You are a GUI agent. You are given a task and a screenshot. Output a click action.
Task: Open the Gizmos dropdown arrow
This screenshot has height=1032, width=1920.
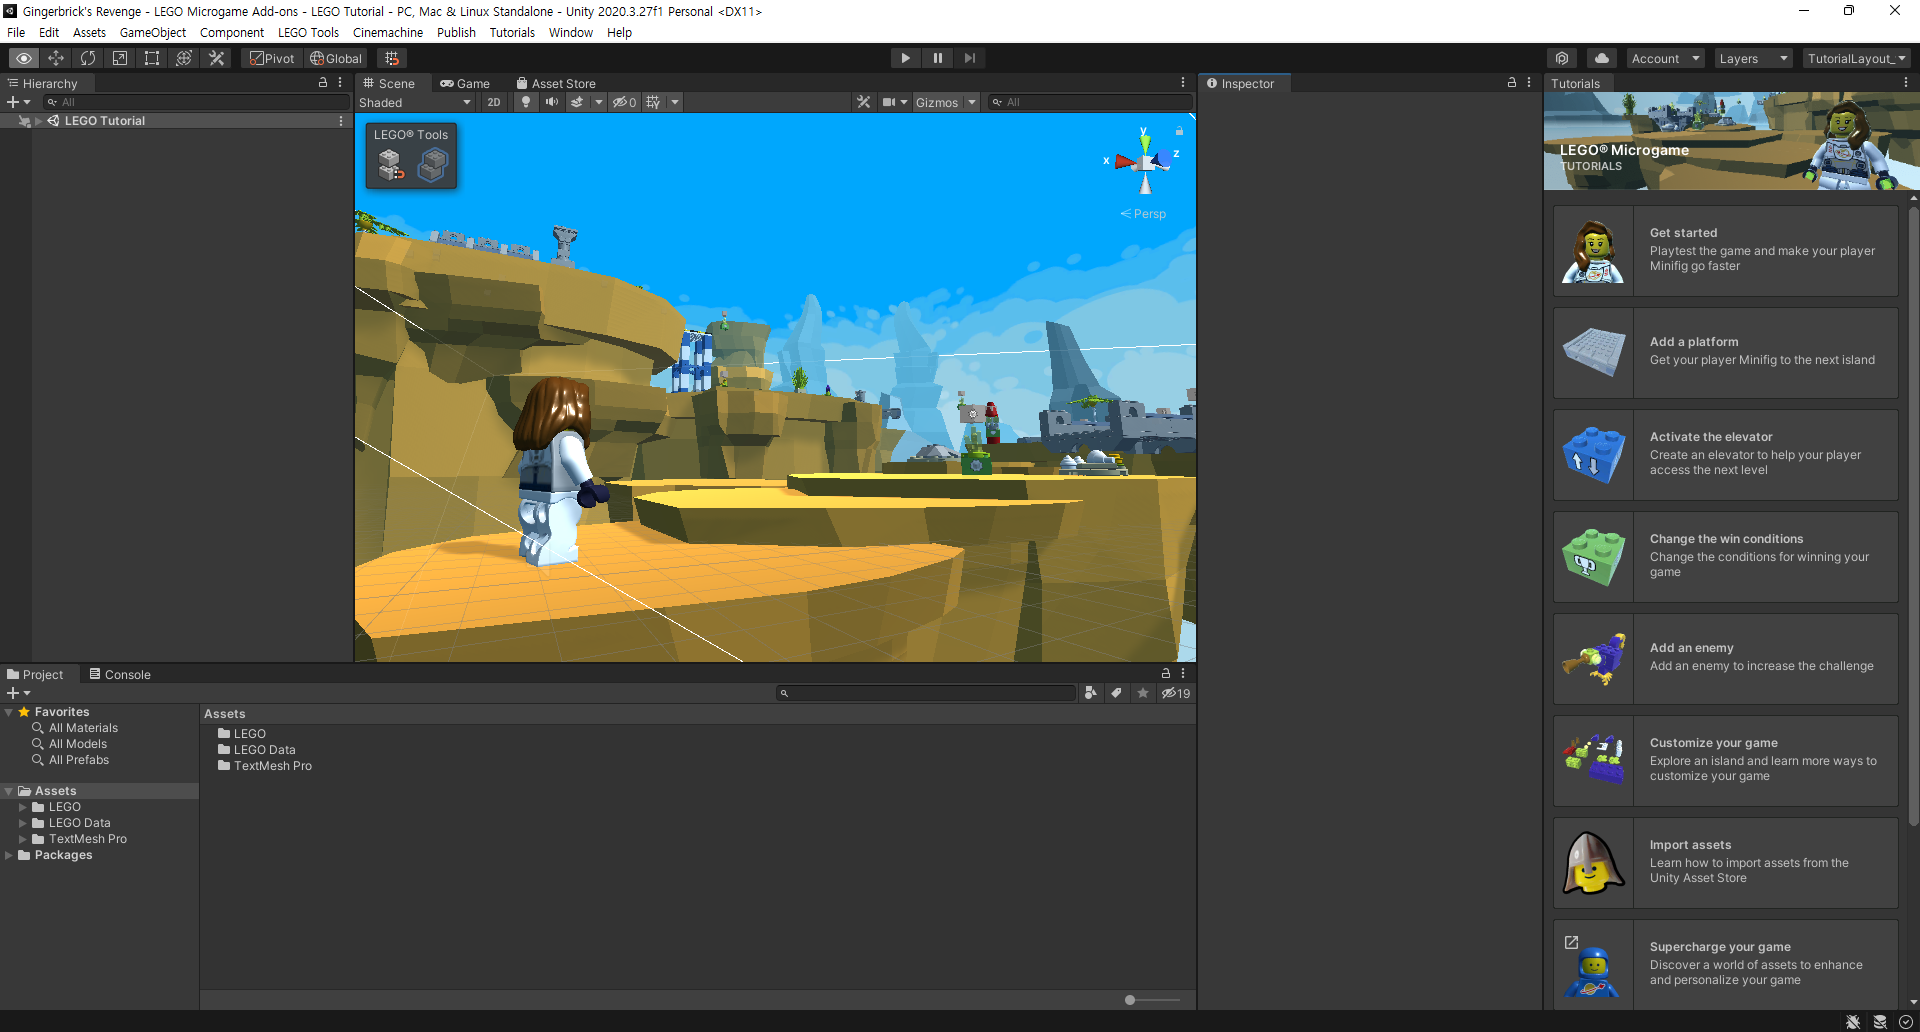point(972,102)
